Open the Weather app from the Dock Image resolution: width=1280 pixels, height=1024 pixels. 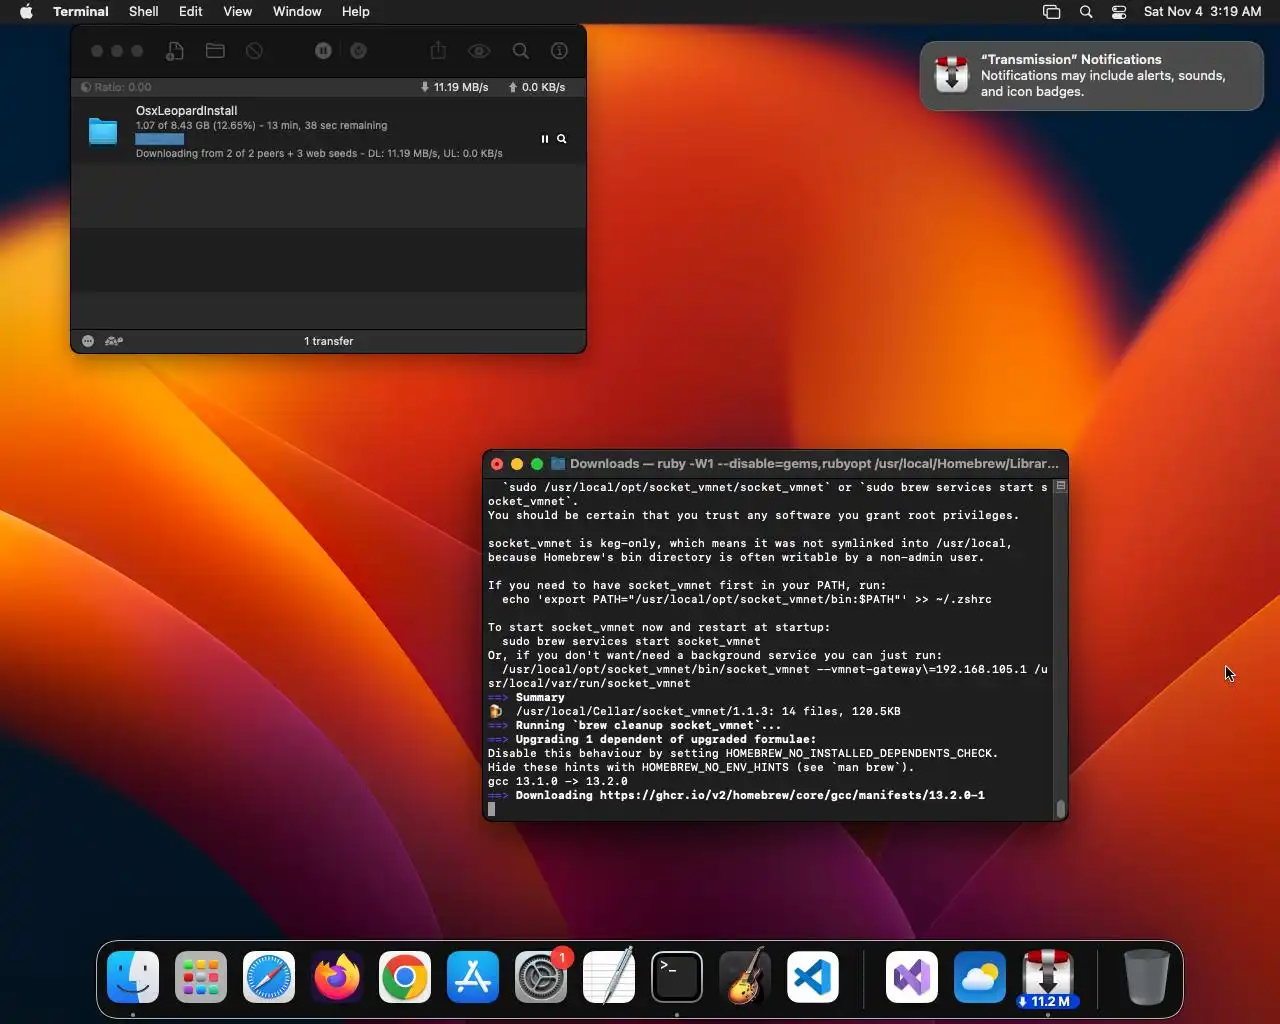coord(980,977)
